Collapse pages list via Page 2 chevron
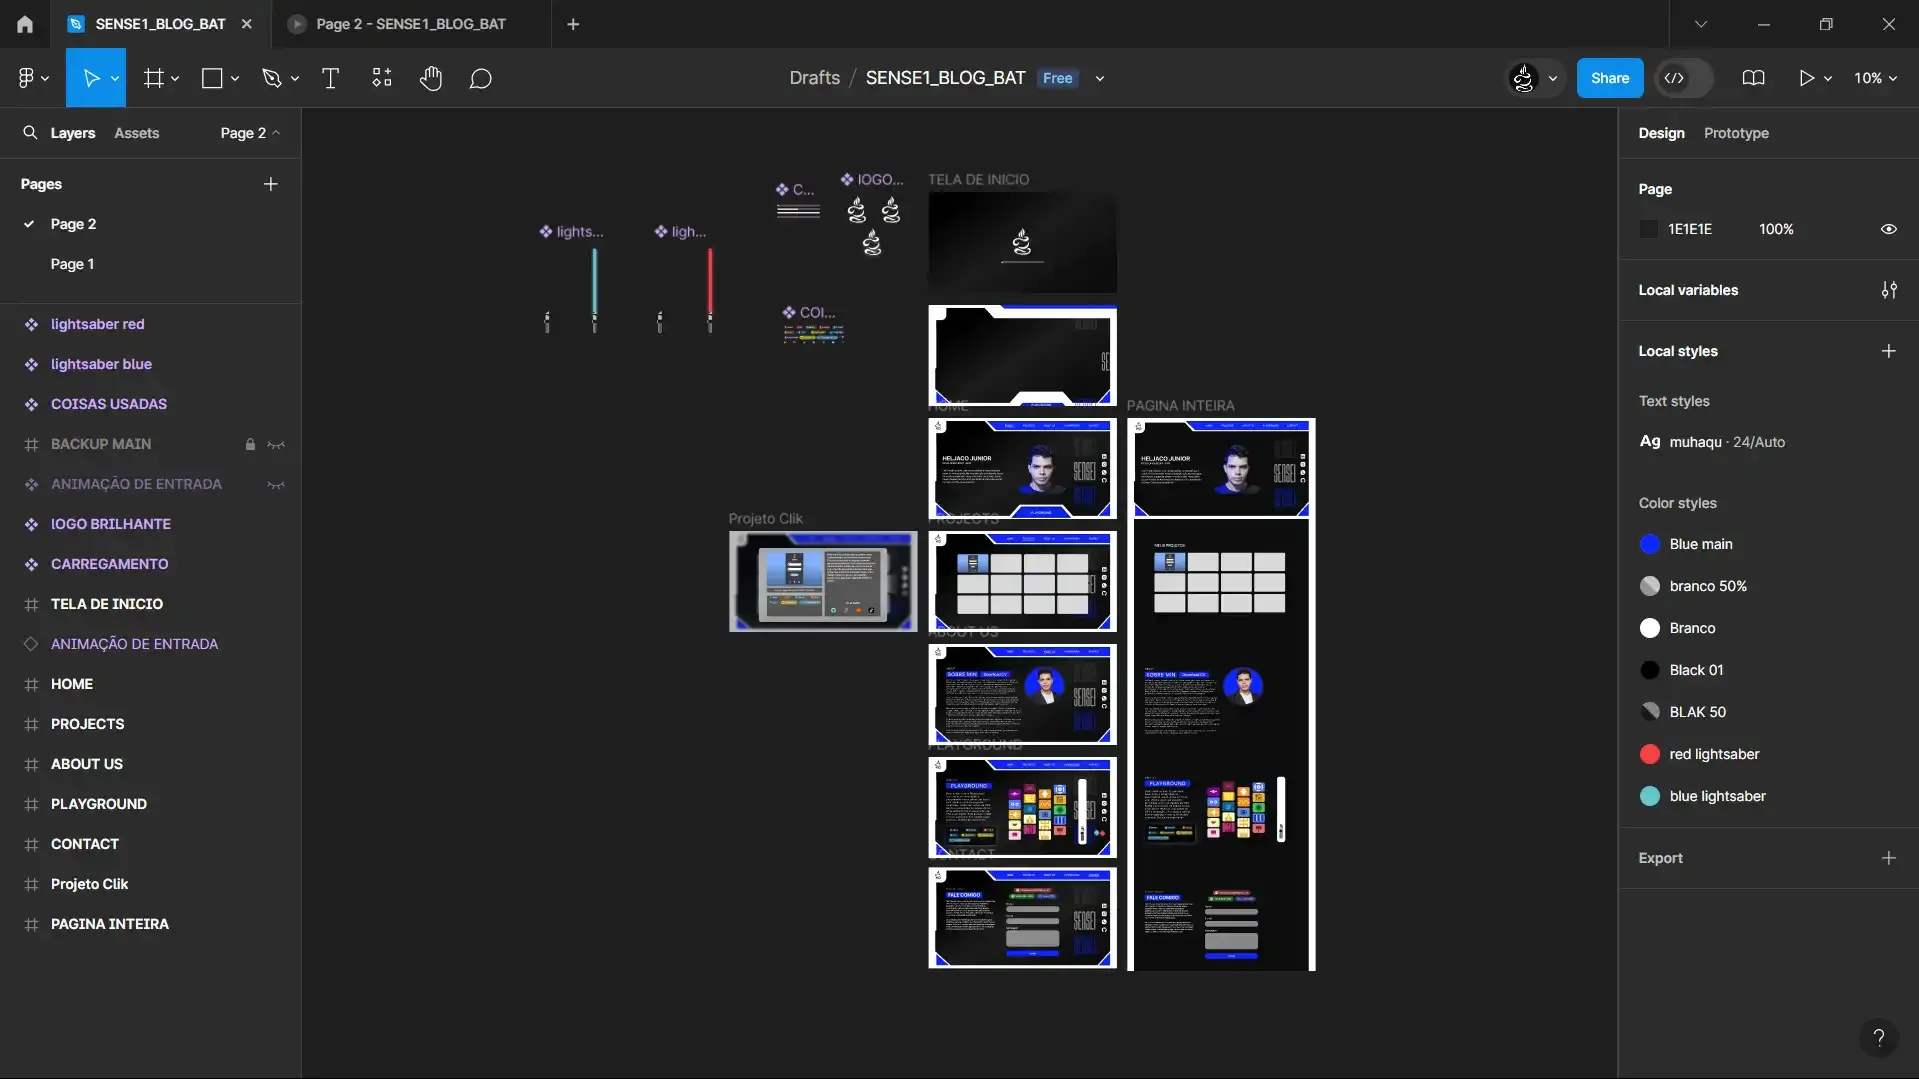The height and width of the screenshot is (1079, 1919). pyautogui.click(x=276, y=132)
